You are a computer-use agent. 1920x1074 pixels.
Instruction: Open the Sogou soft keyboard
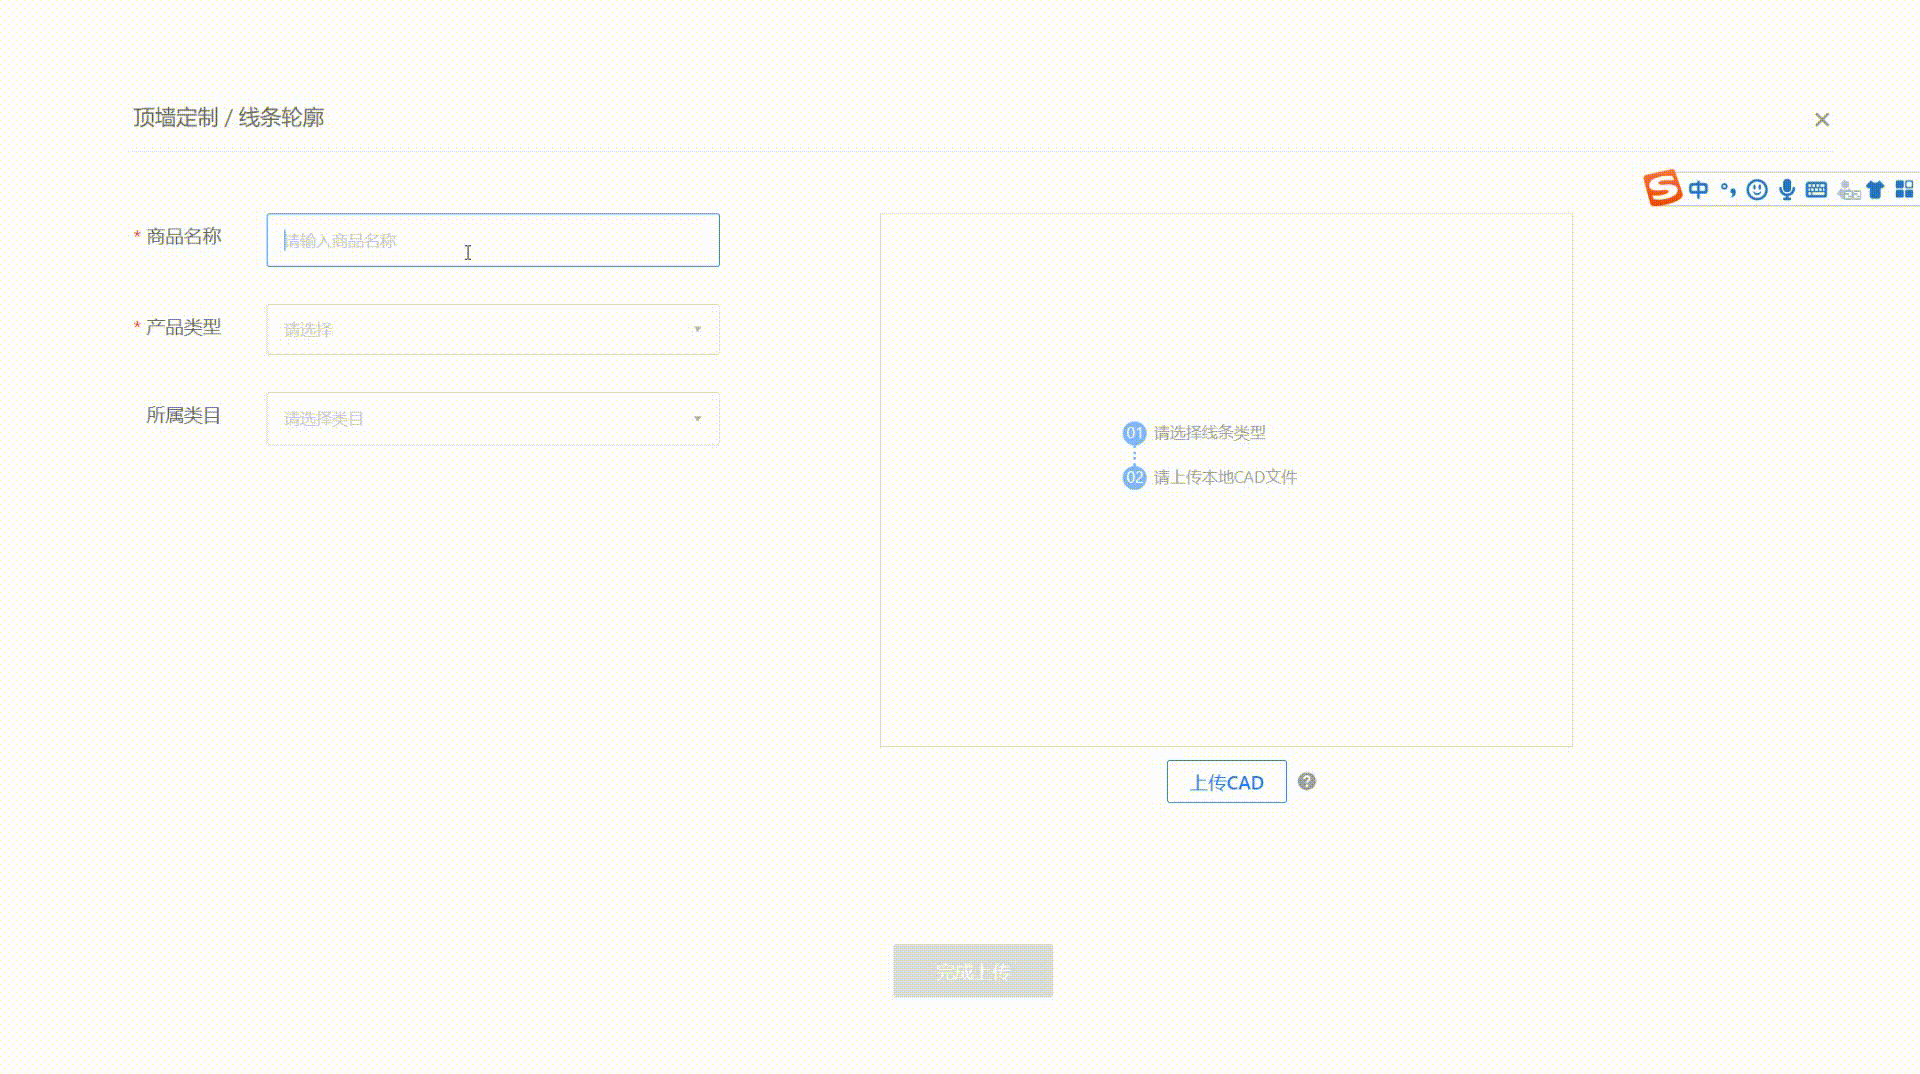(1817, 189)
